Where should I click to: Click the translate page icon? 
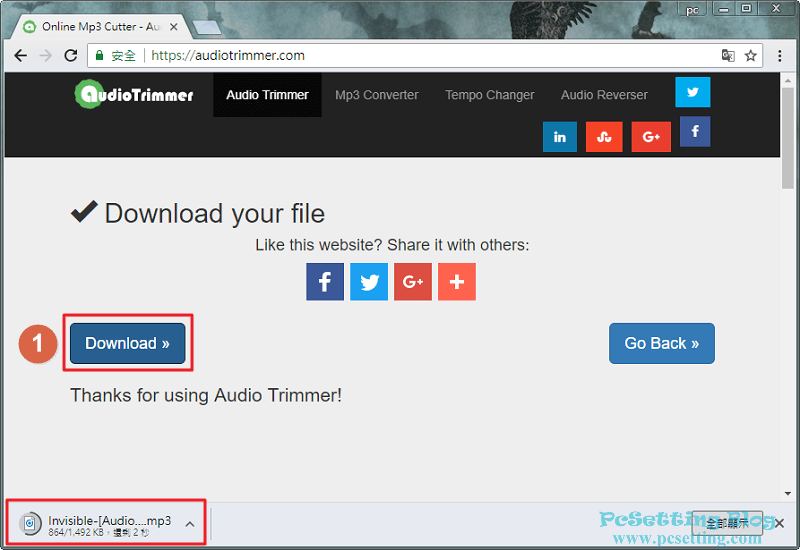point(728,55)
